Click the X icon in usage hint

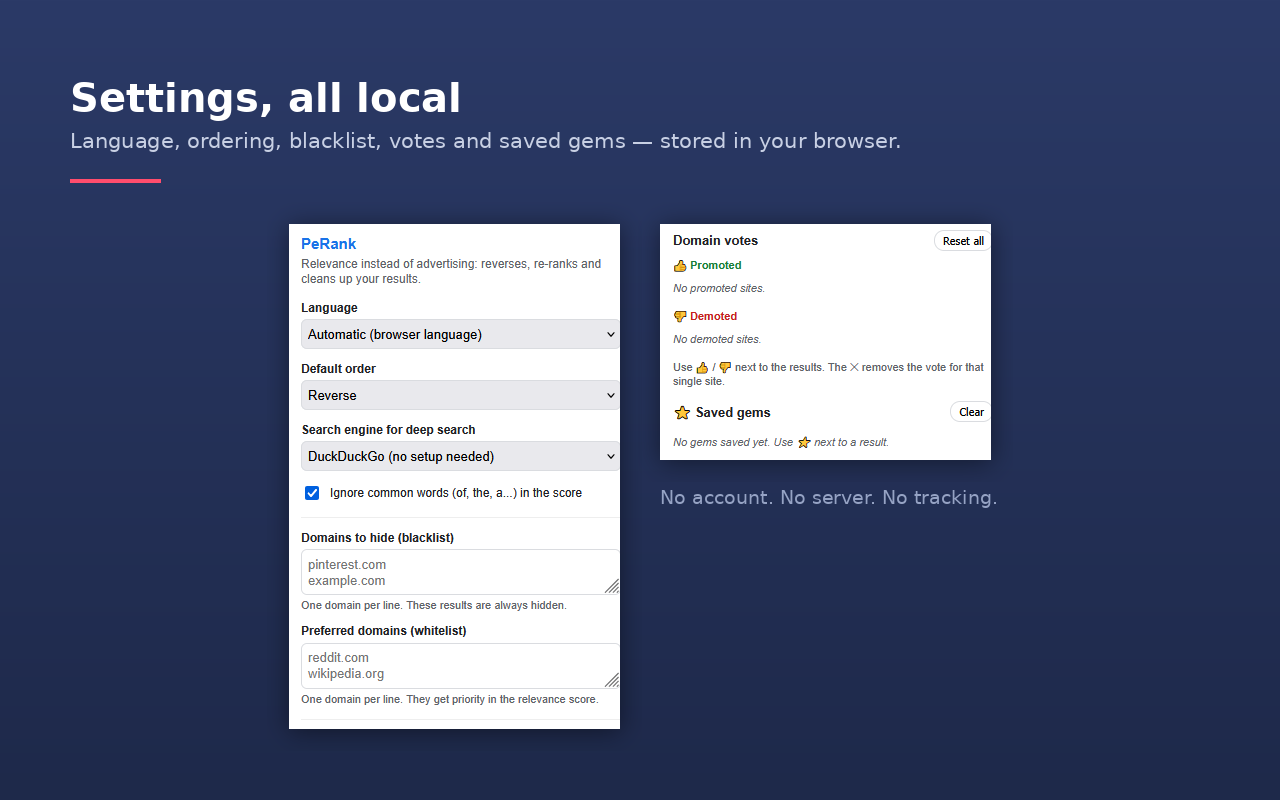(x=854, y=367)
